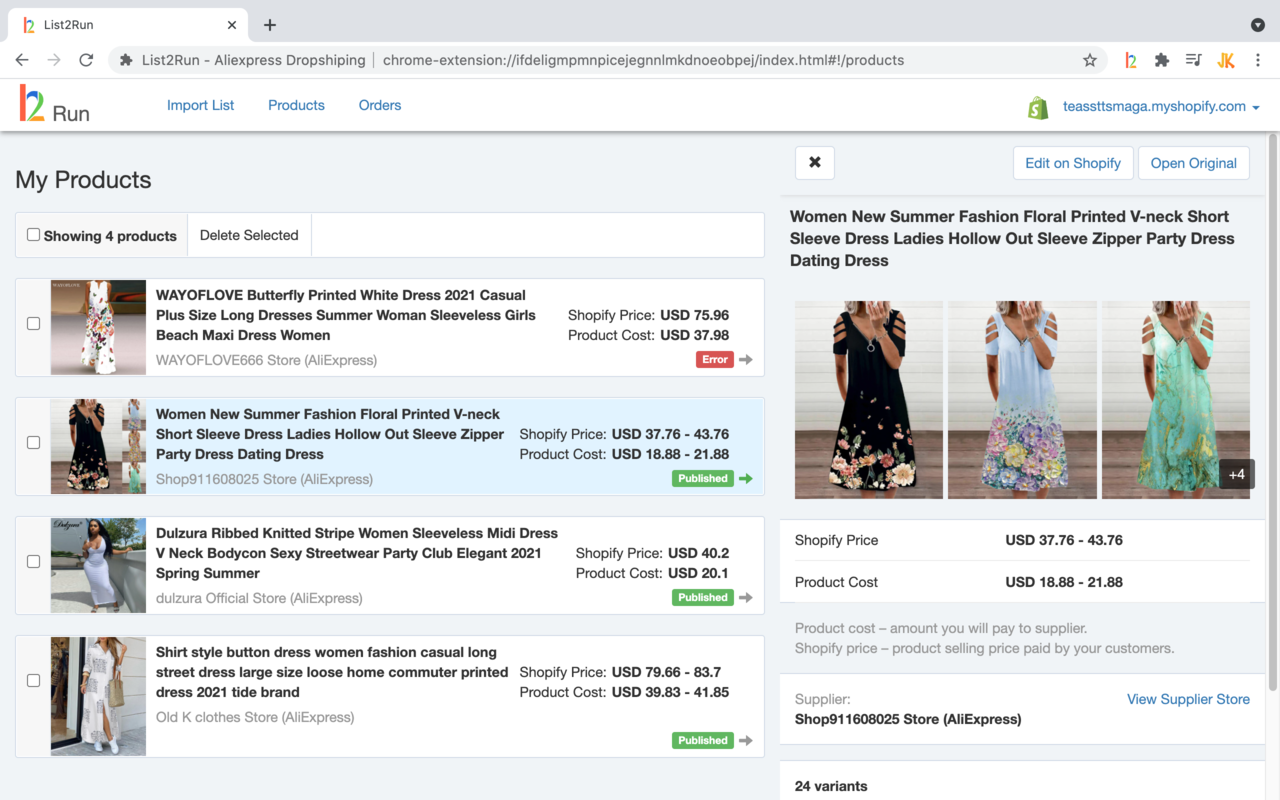The width and height of the screenshot is (1280, 800).
Task: Click arrow icon on WAYOFLOVE product row
Action: [746, 360]
